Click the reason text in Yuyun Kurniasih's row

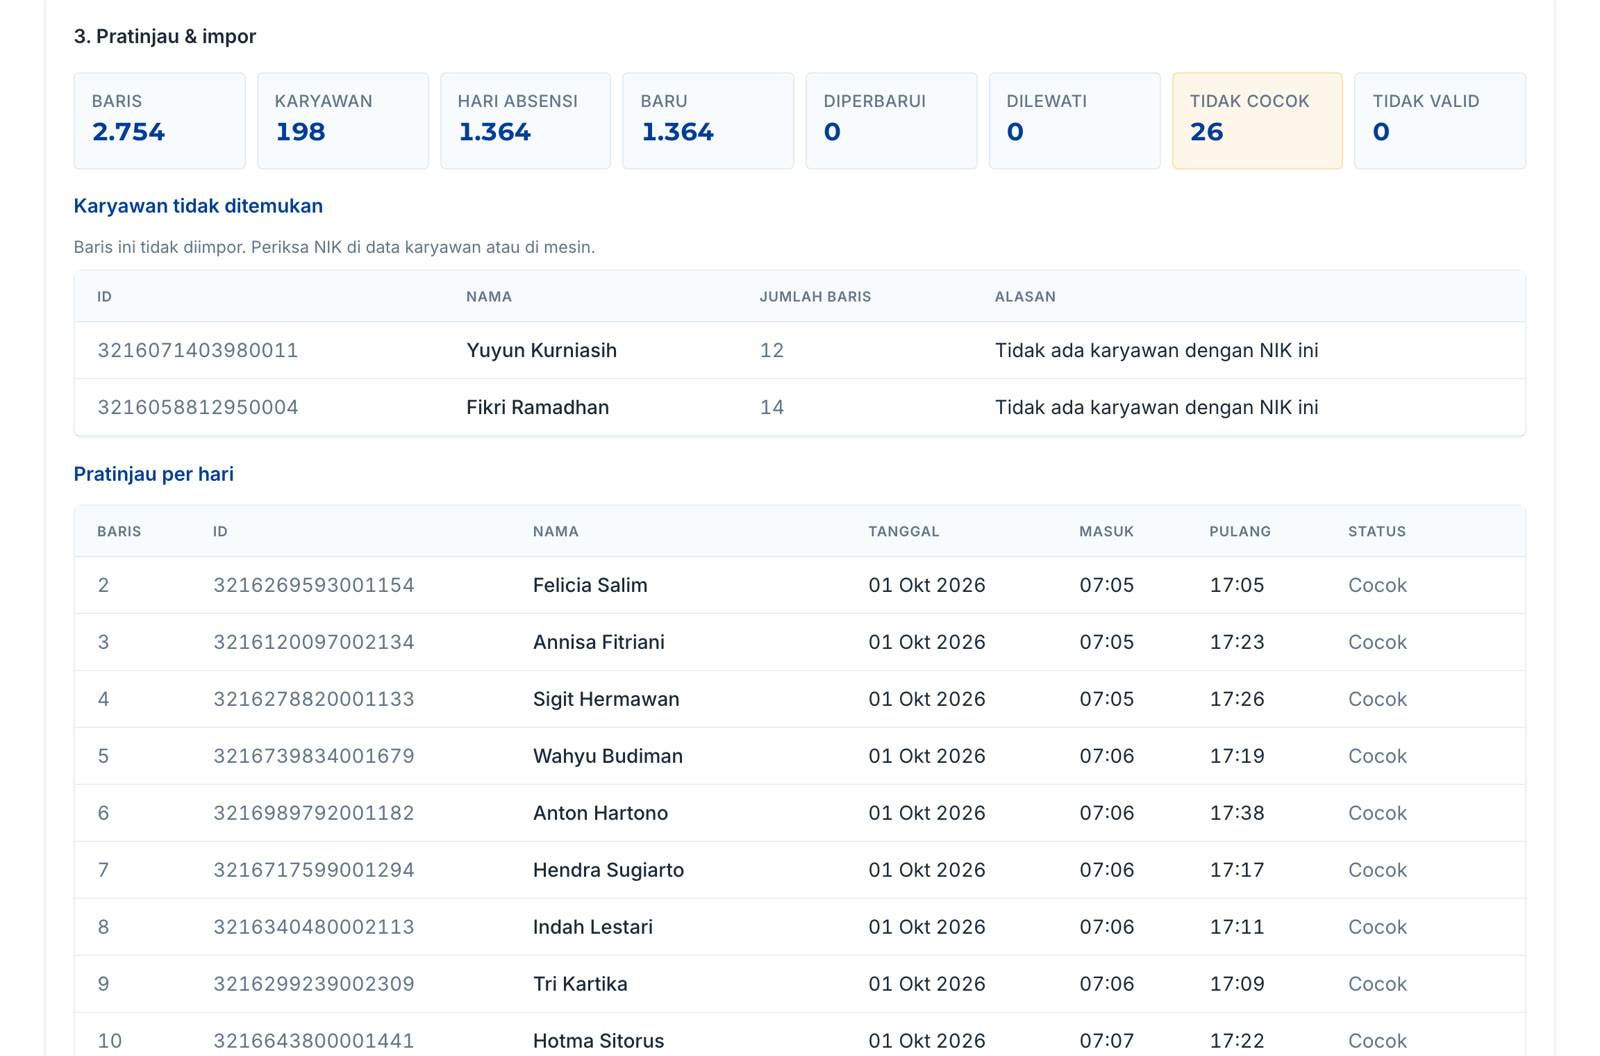pyautogui.click(x=1156, y=350)
